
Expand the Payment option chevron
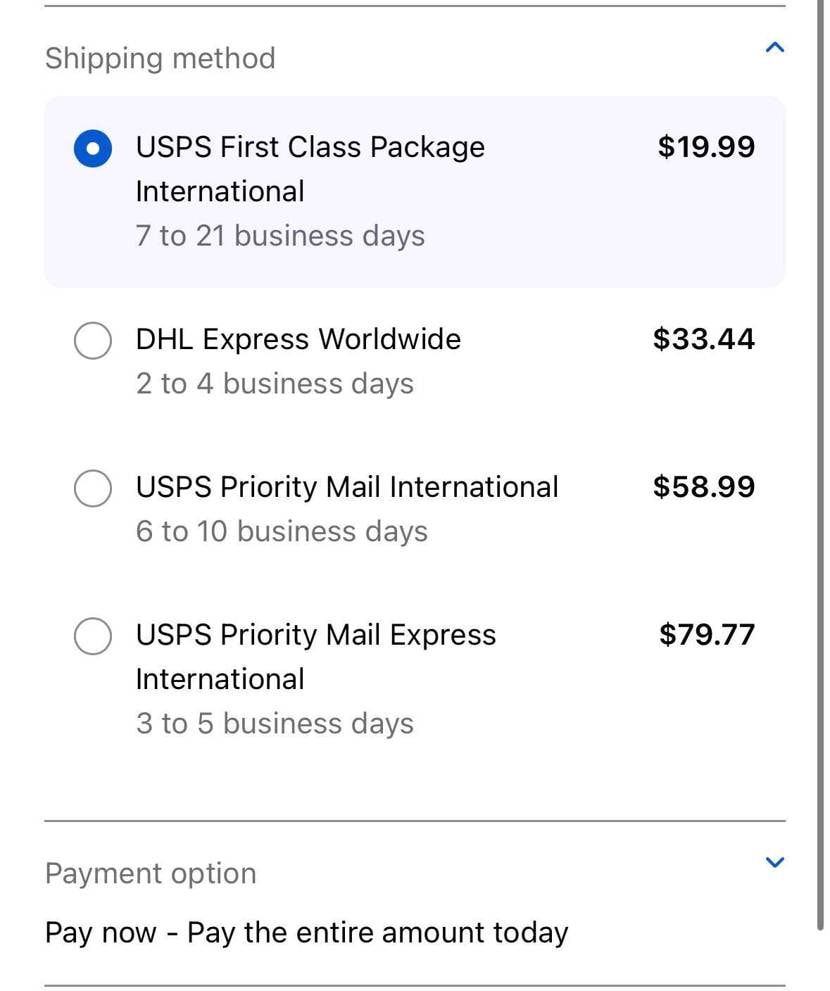pos(774,862)
